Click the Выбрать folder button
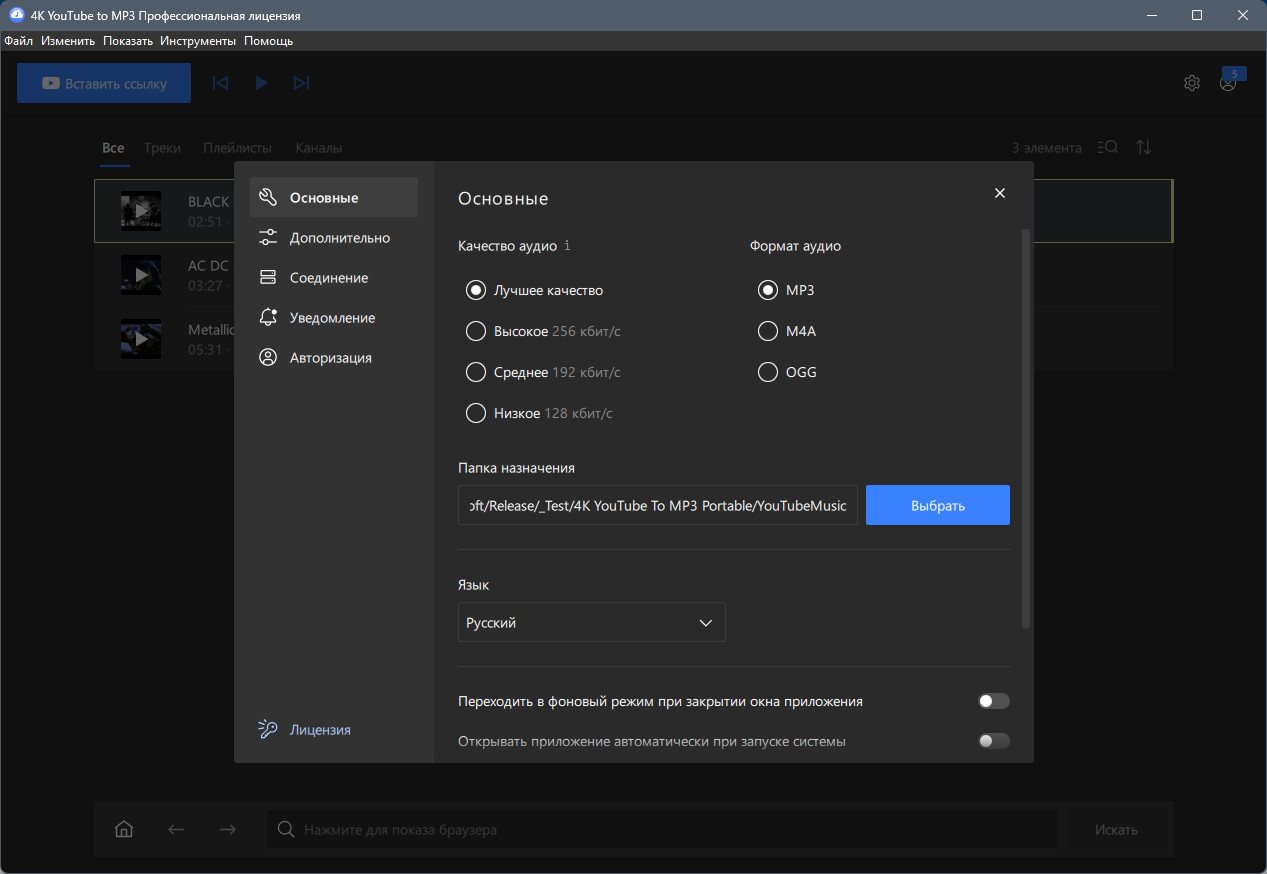The height and width of the screenshot is (874, 1267). (x=938, y=505)
